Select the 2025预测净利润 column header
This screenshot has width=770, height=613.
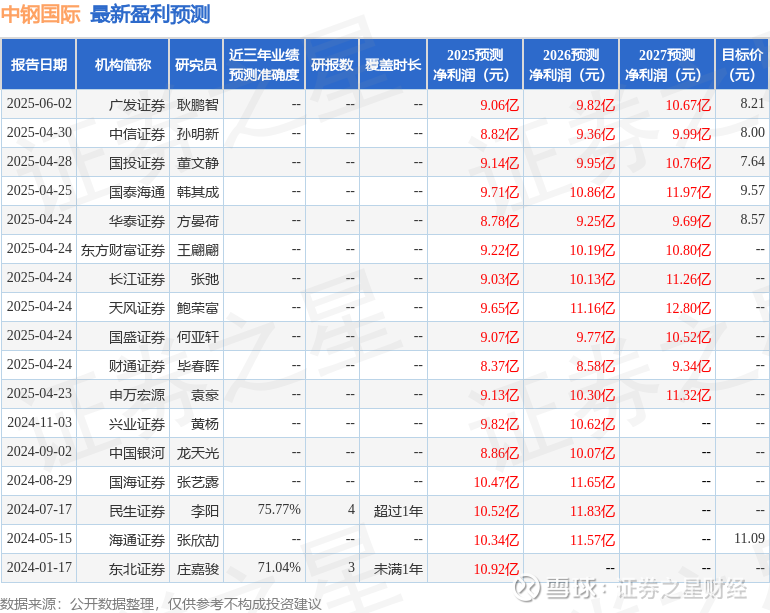point(475,64)
